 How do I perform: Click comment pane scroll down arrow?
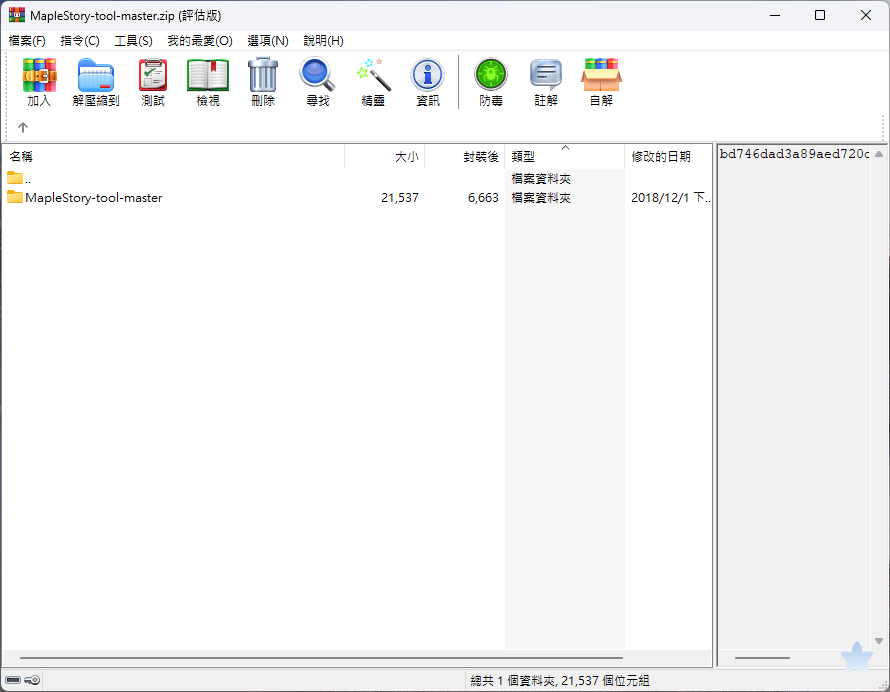pos(879,641)
